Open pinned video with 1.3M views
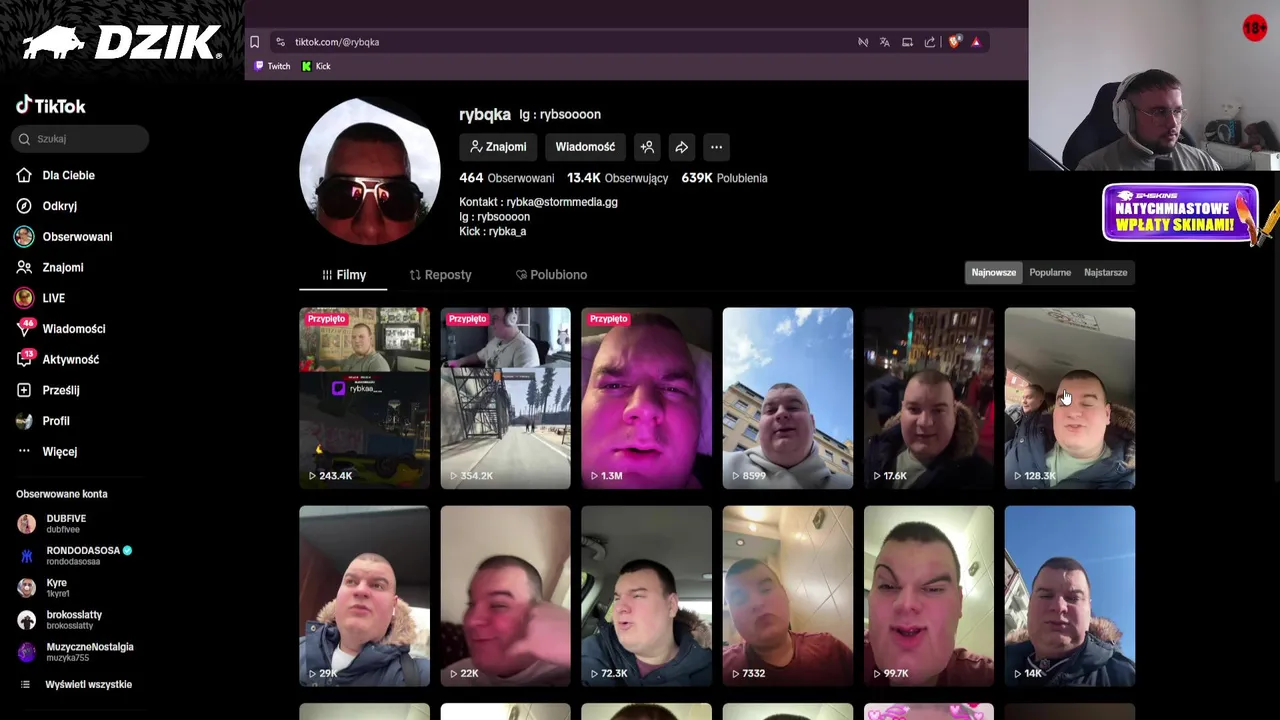Screen dimensions: 1280x720 [646, 398]
